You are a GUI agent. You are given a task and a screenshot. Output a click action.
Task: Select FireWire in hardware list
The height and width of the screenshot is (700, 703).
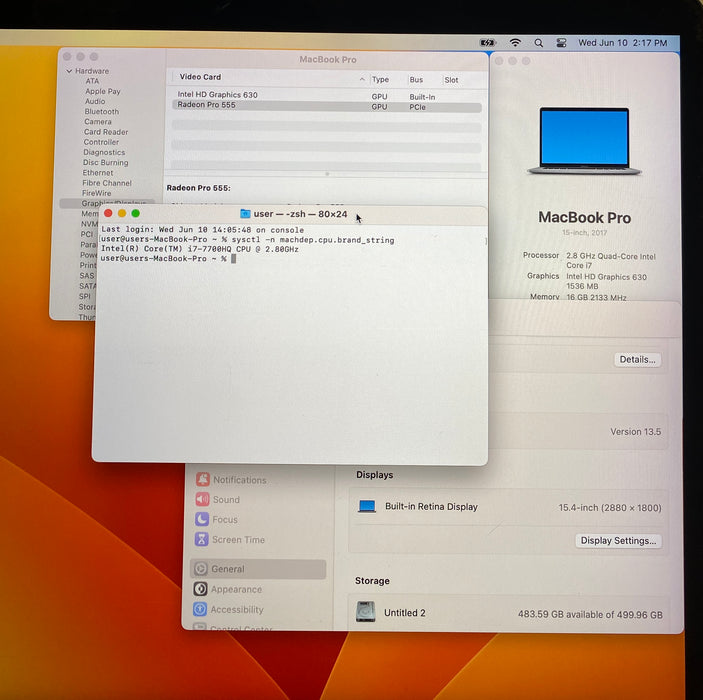click(x=96, y=193)
